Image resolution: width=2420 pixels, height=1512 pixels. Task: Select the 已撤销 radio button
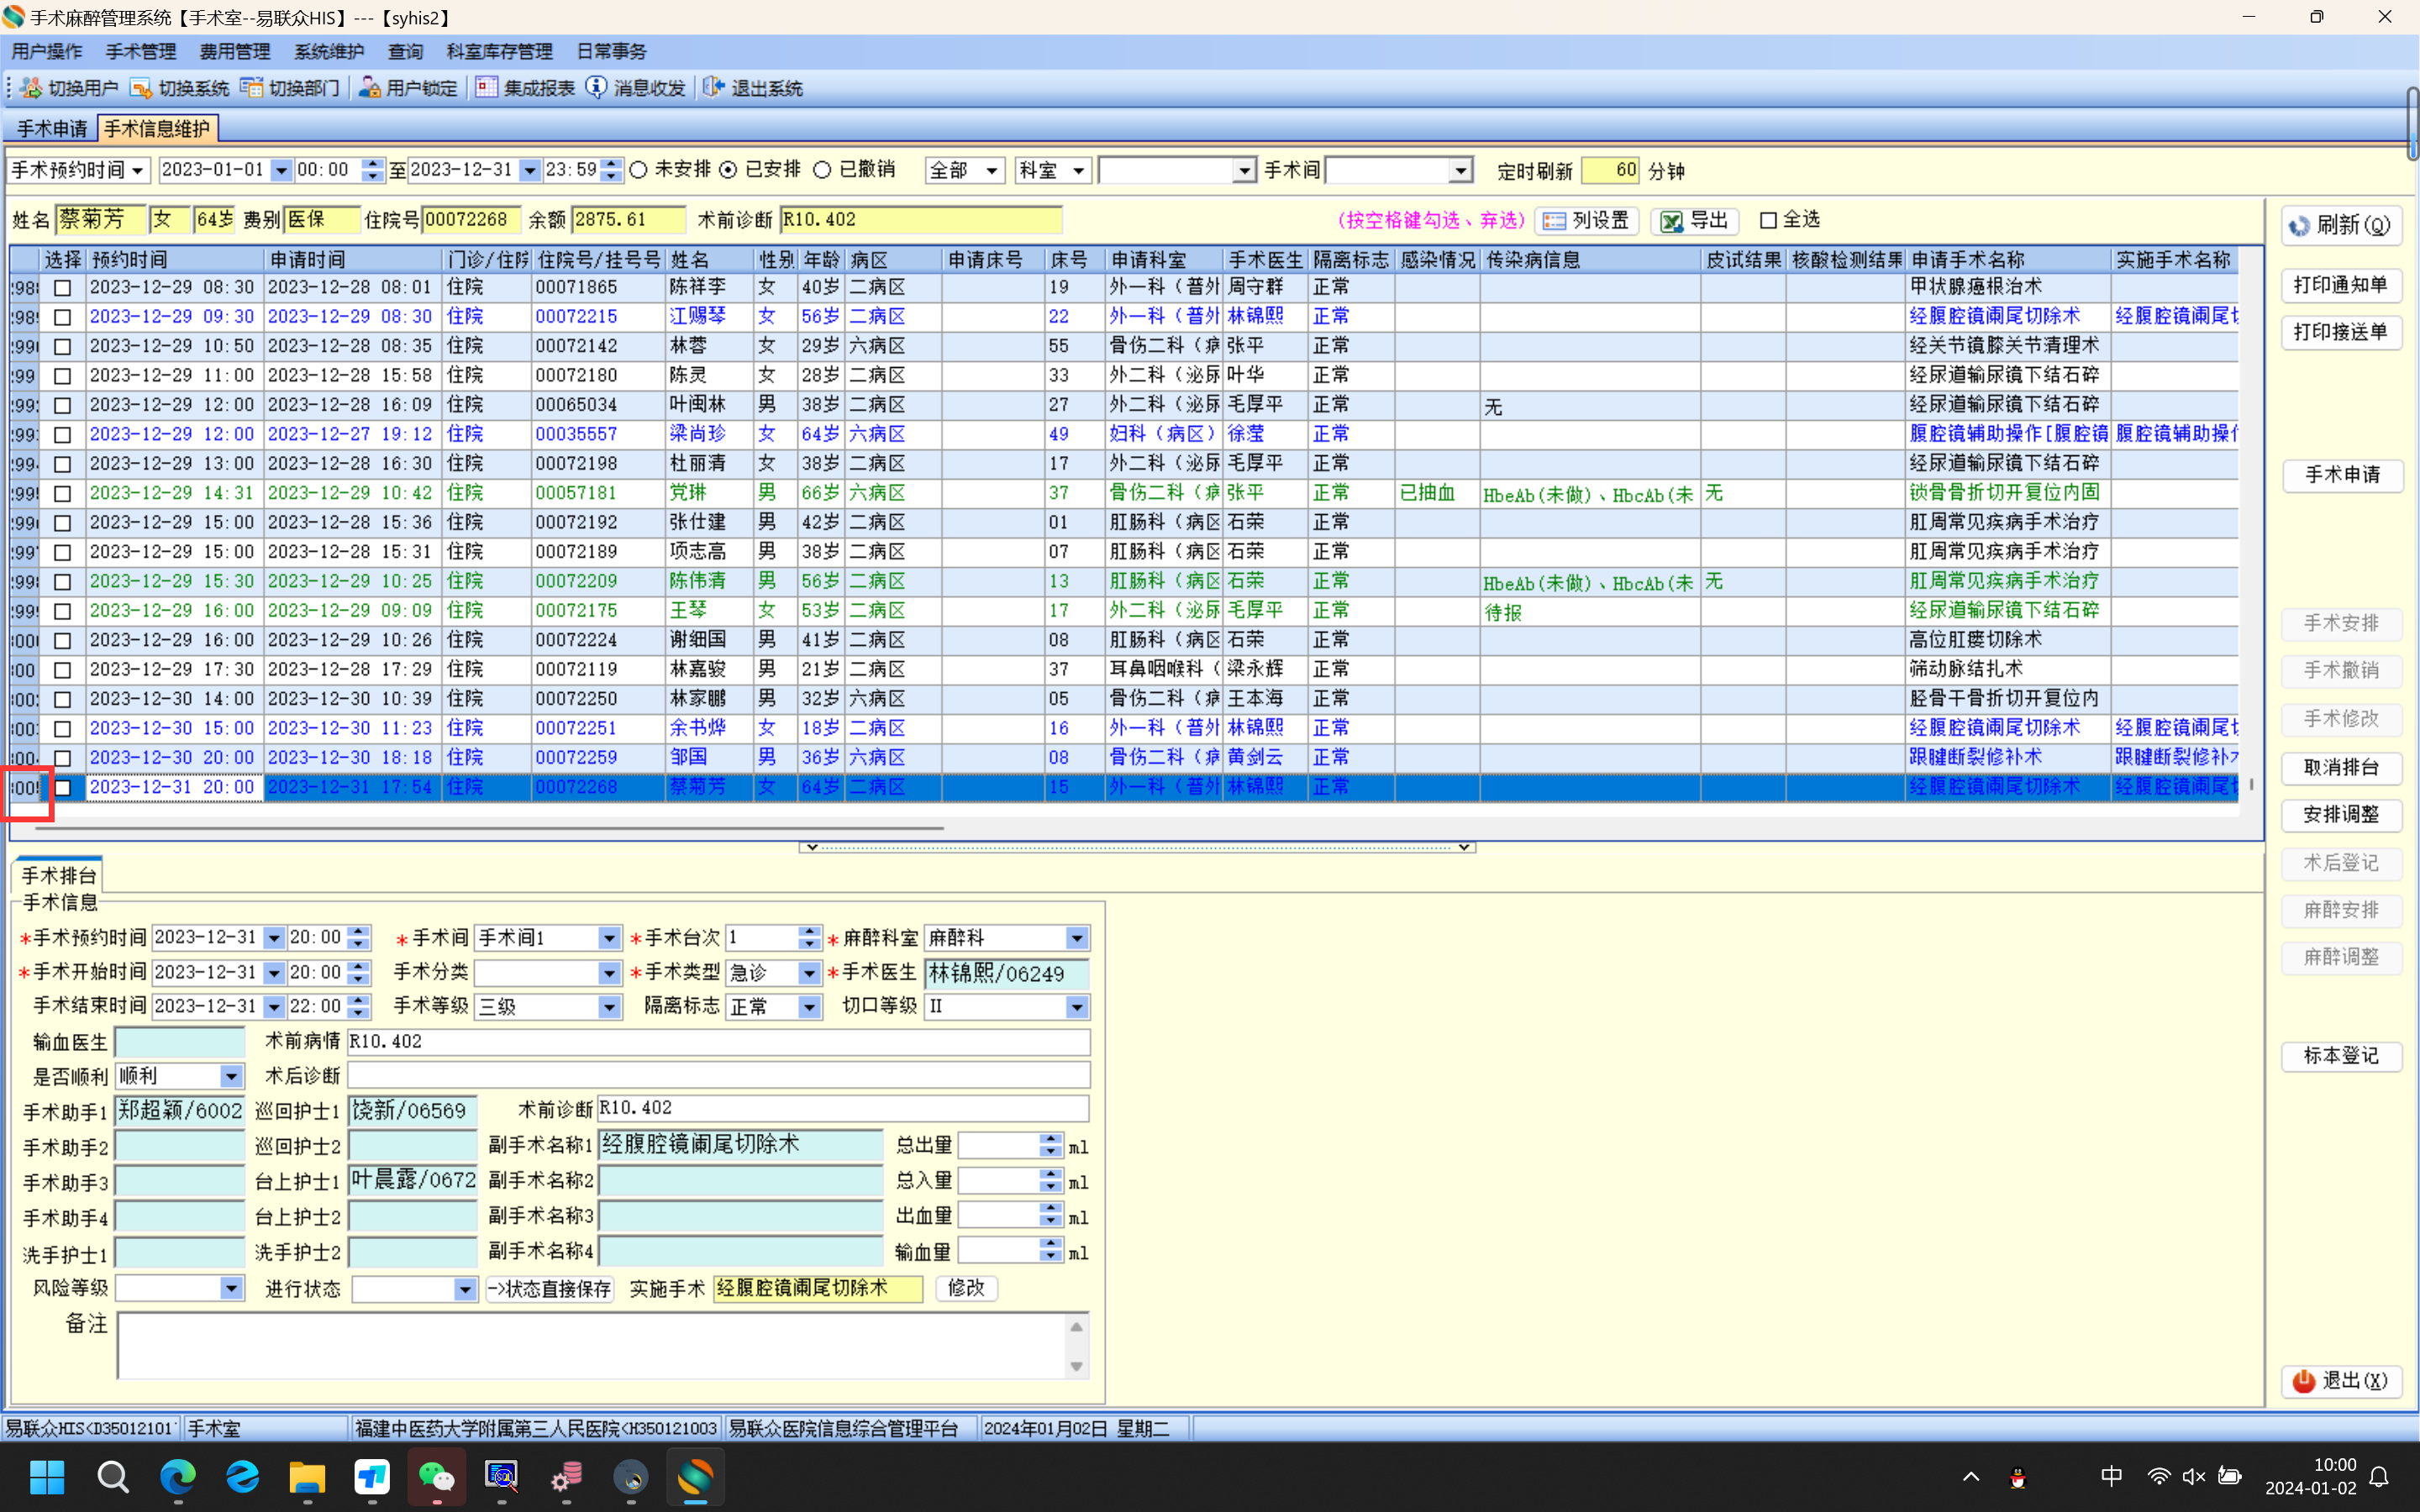822,170
